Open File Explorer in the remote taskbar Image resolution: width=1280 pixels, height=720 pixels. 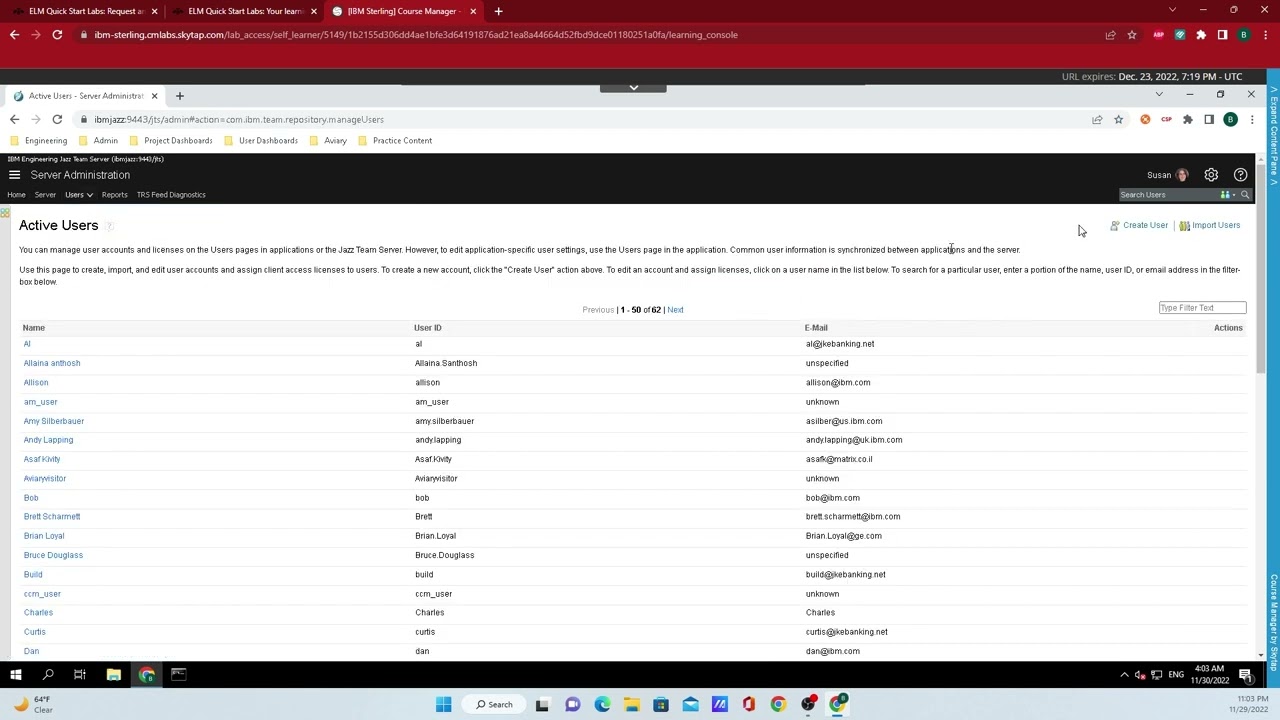(113, 674)
